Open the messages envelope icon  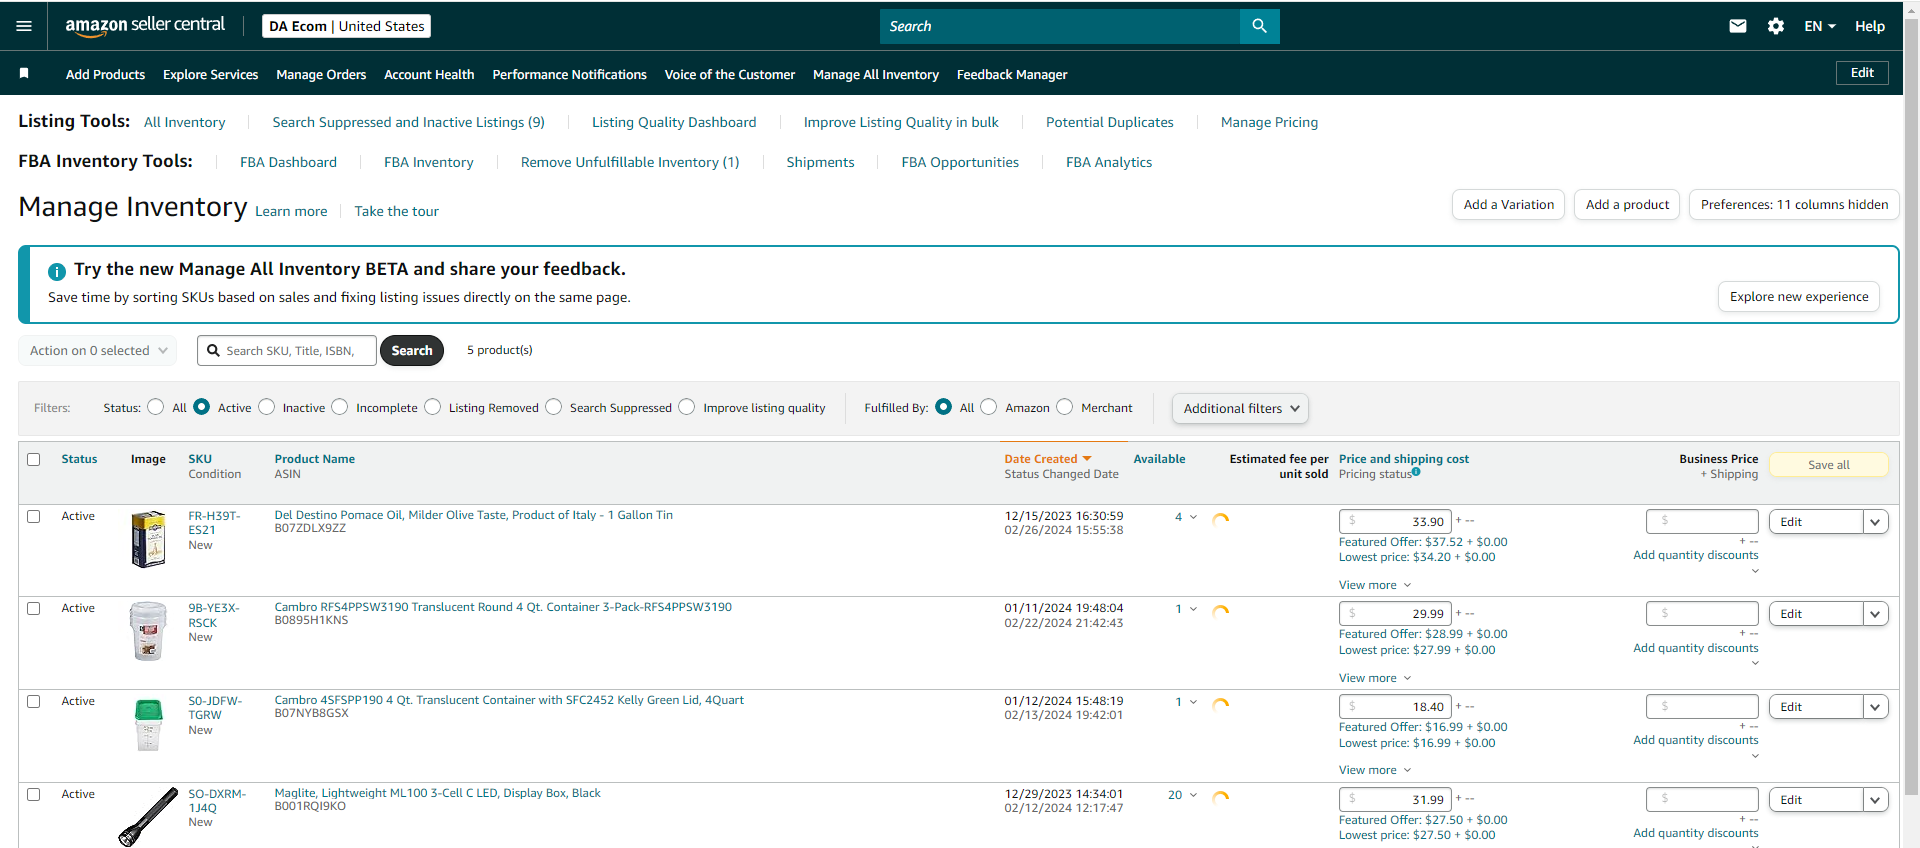1738,26
